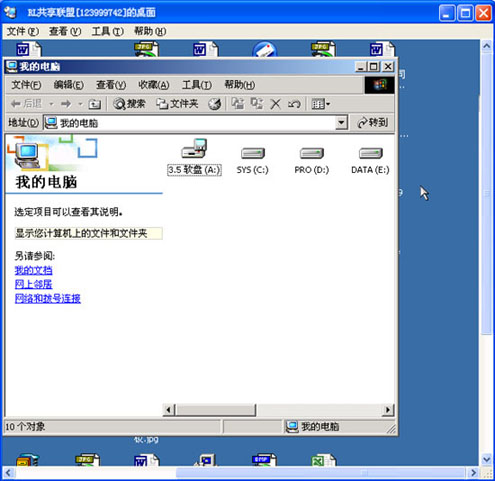Click the delete X toolbar icon
Image resolution: width=495 pixels, height=481 pixels.
[x=275, y=104]
